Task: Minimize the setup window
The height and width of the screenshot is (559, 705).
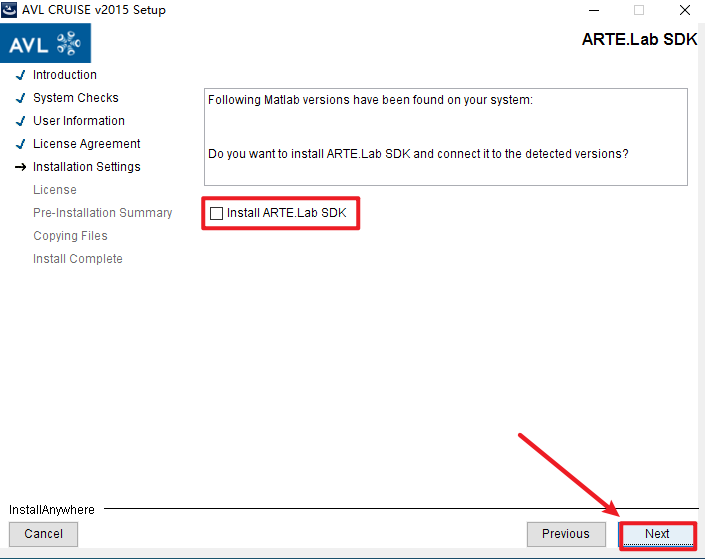Action: [592, 10]
